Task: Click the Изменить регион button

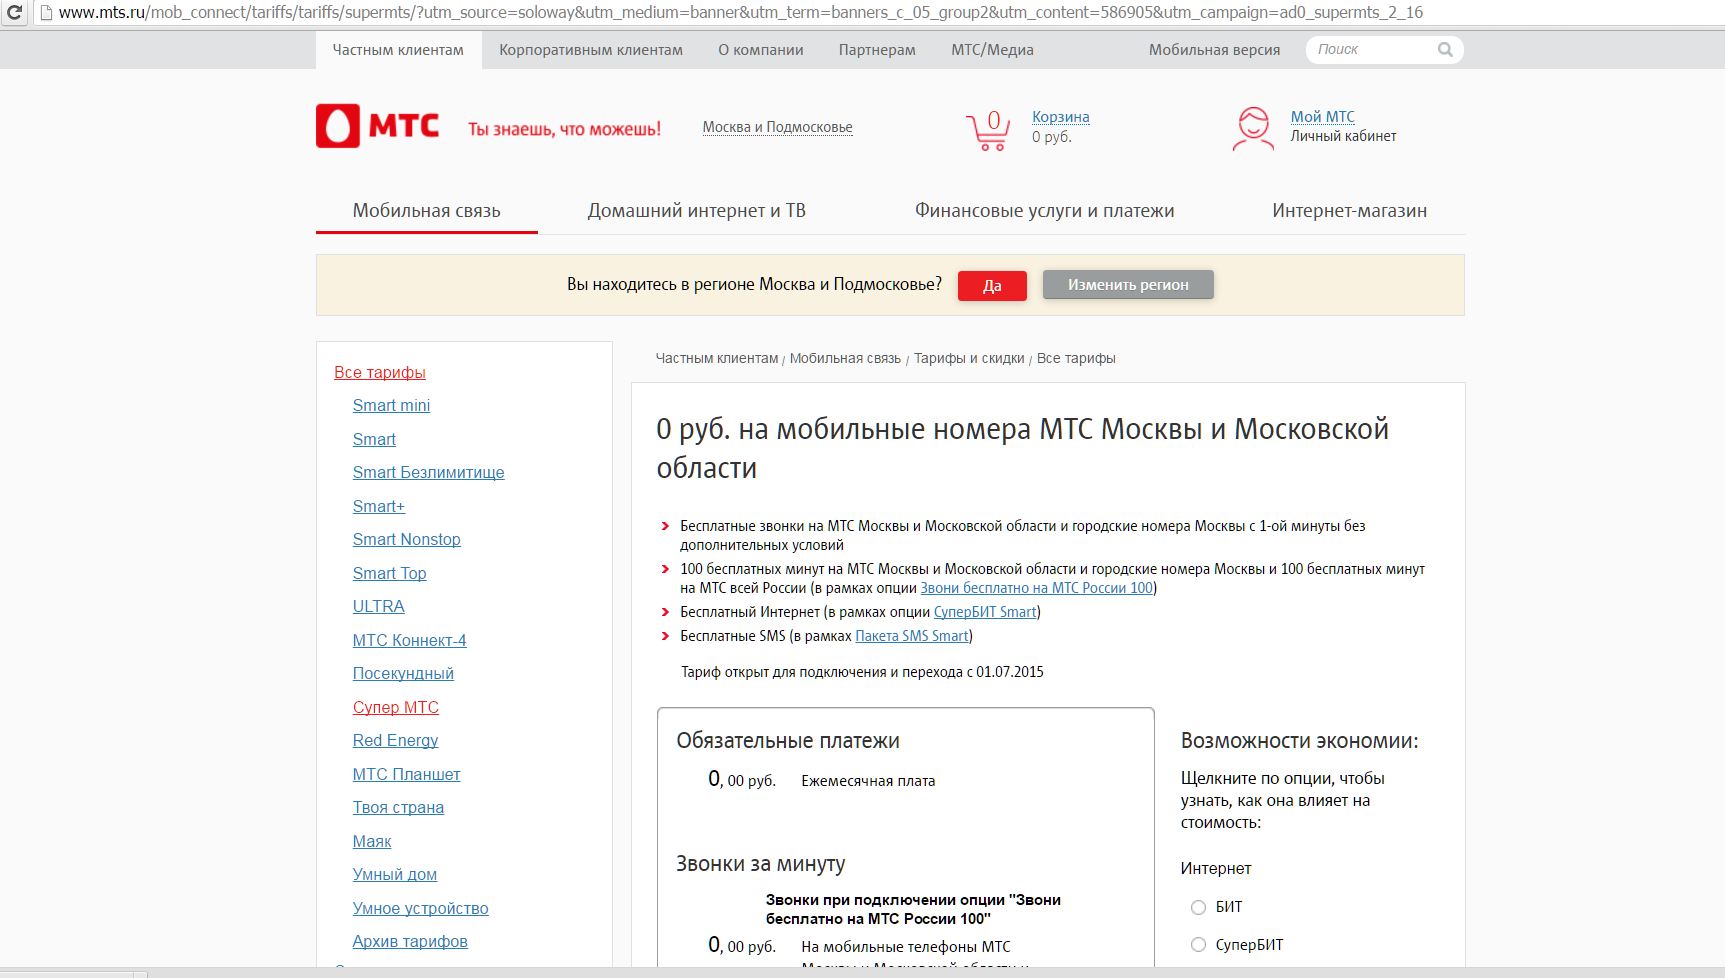Action: [x=1128, y=285]
